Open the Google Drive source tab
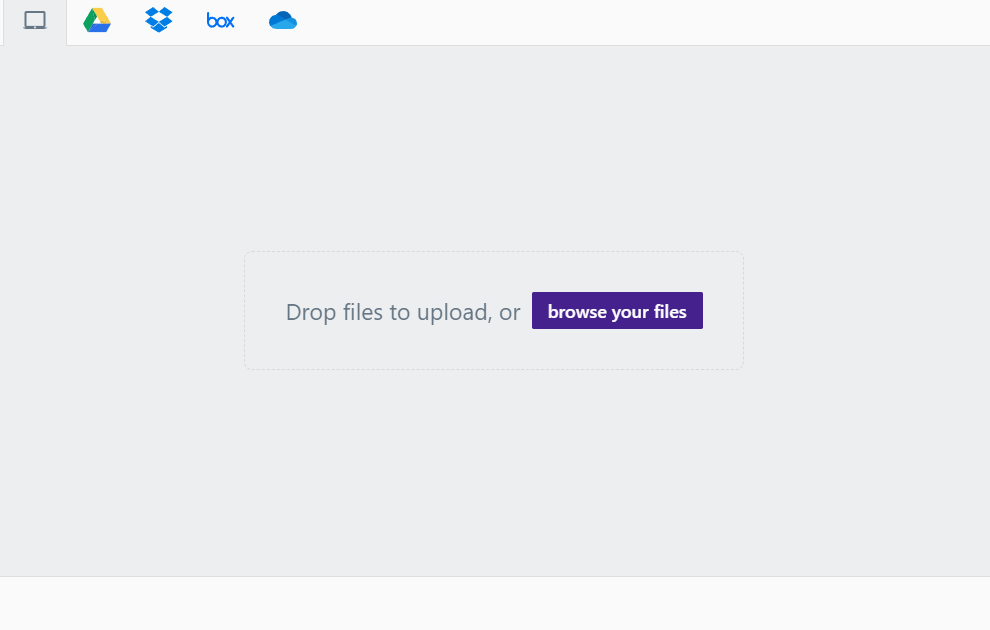This screenshot has width=990, height=630. tap(97, 21)
